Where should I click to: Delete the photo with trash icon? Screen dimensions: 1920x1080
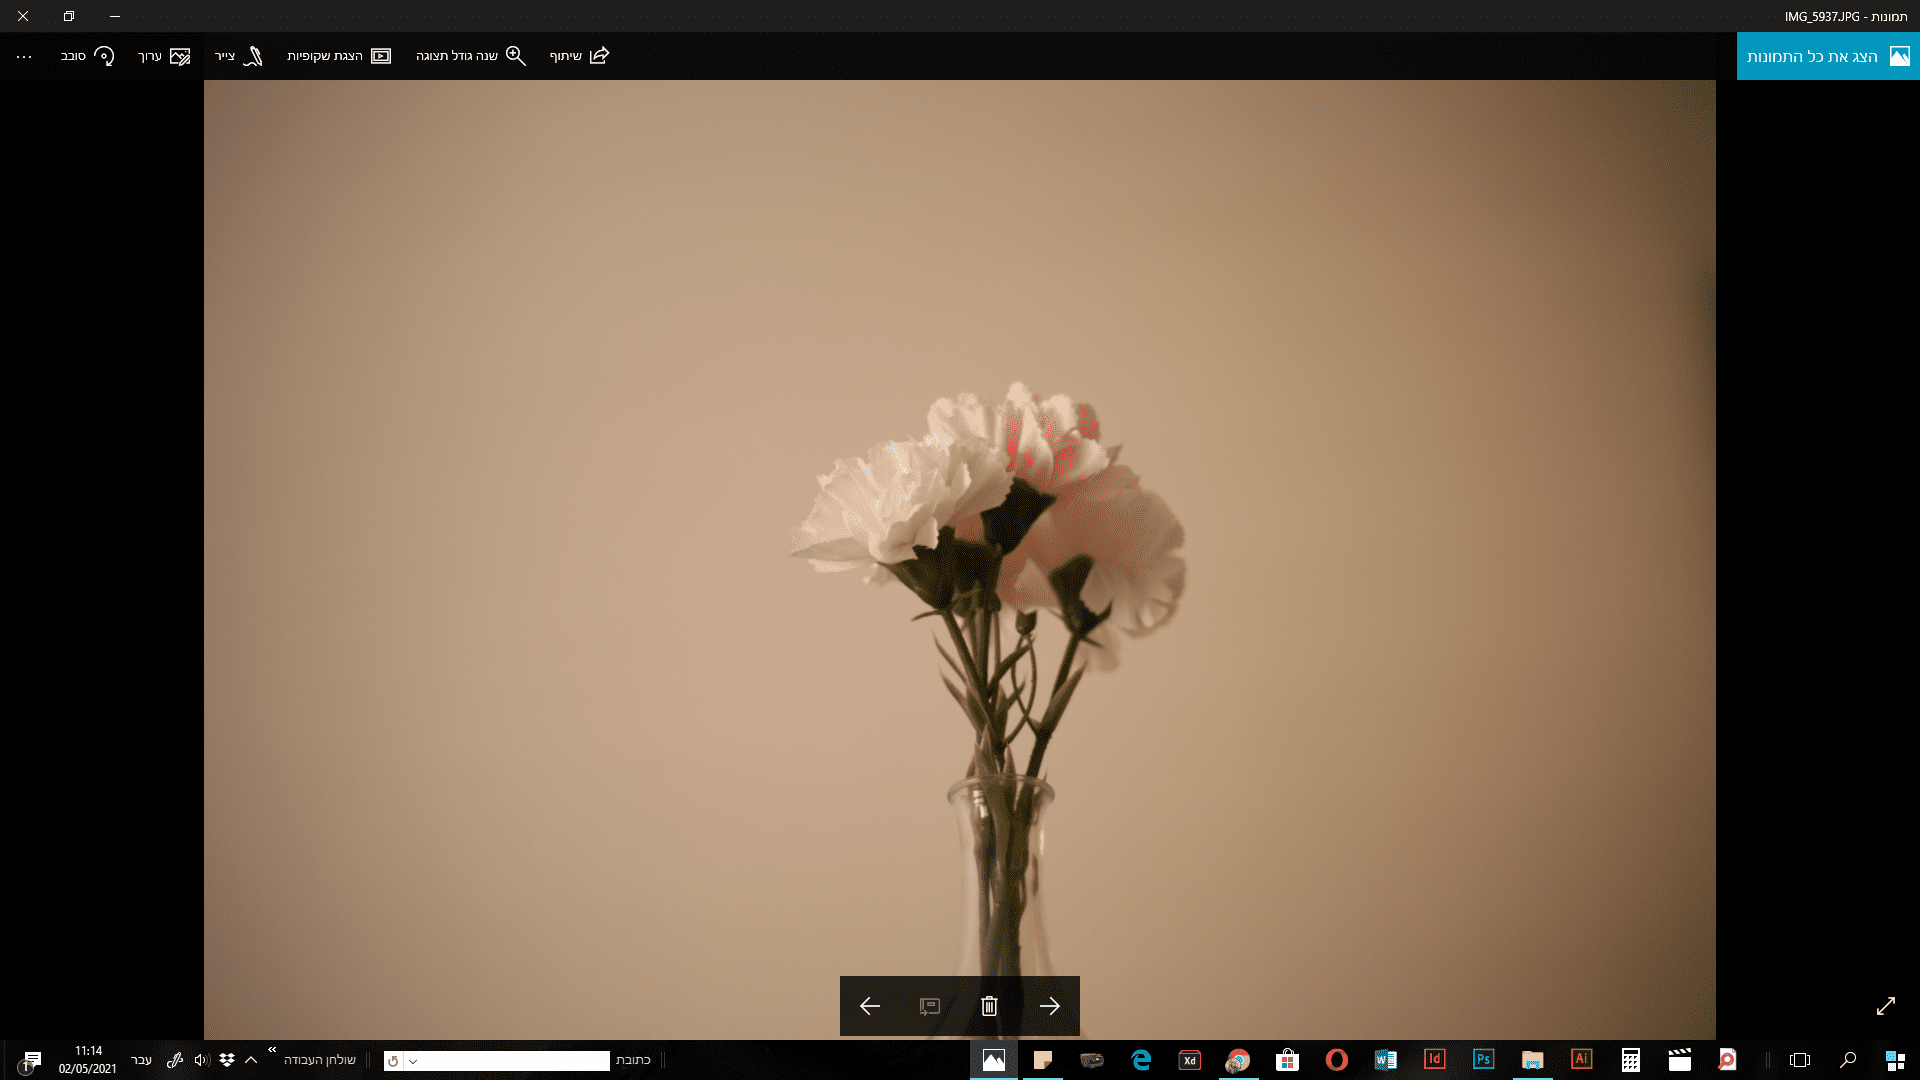(x=989, y=1006)
